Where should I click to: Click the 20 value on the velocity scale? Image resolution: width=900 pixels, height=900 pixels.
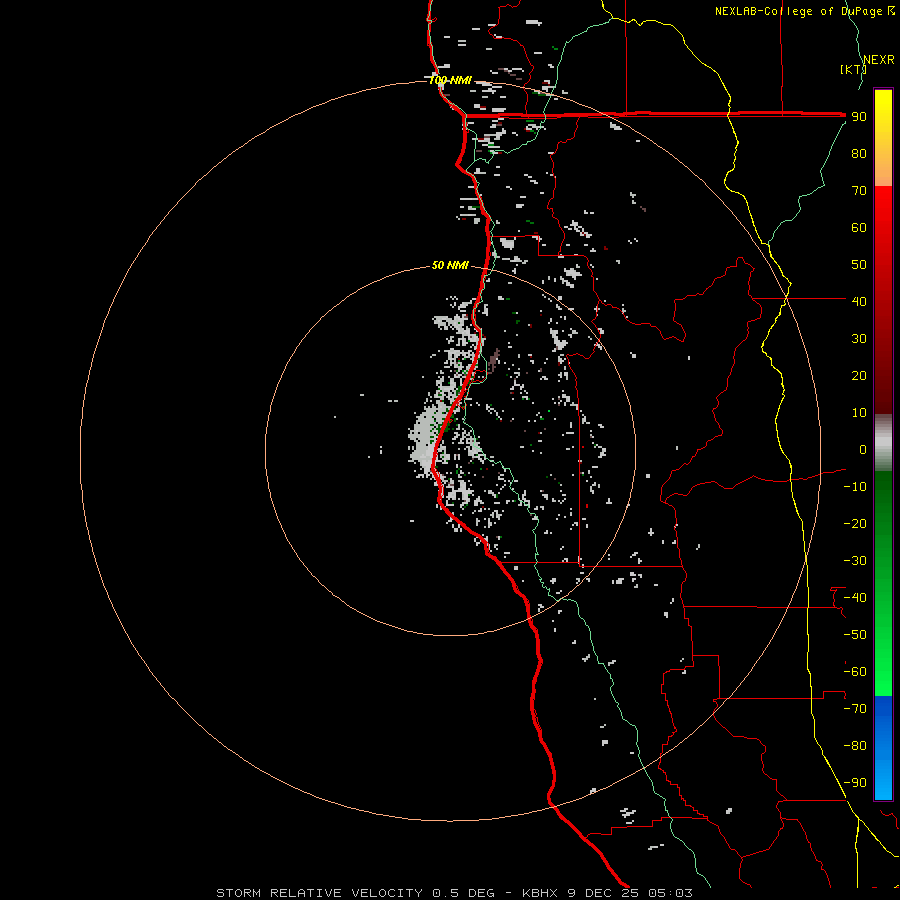click(859, 376)
